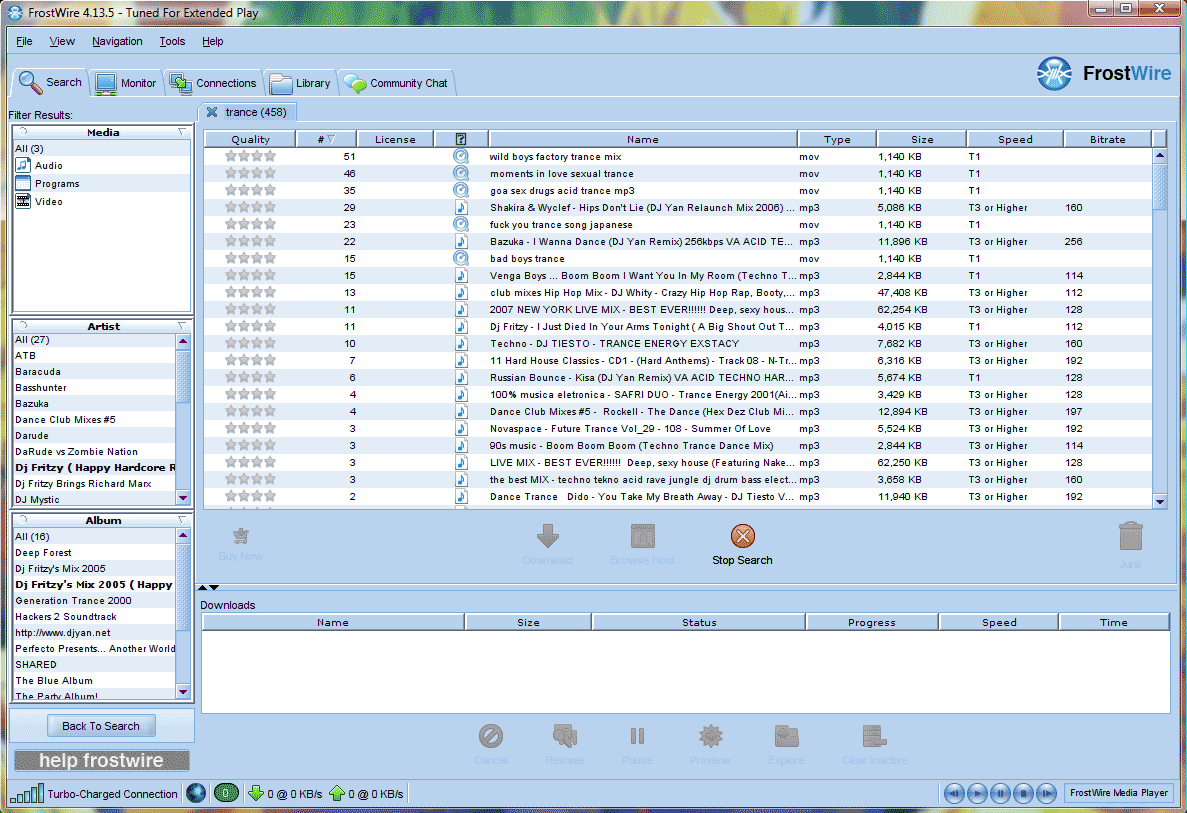Open the View menu
Image resolution: width=1187 pixels, height=813 pixels.
[62, 41]
